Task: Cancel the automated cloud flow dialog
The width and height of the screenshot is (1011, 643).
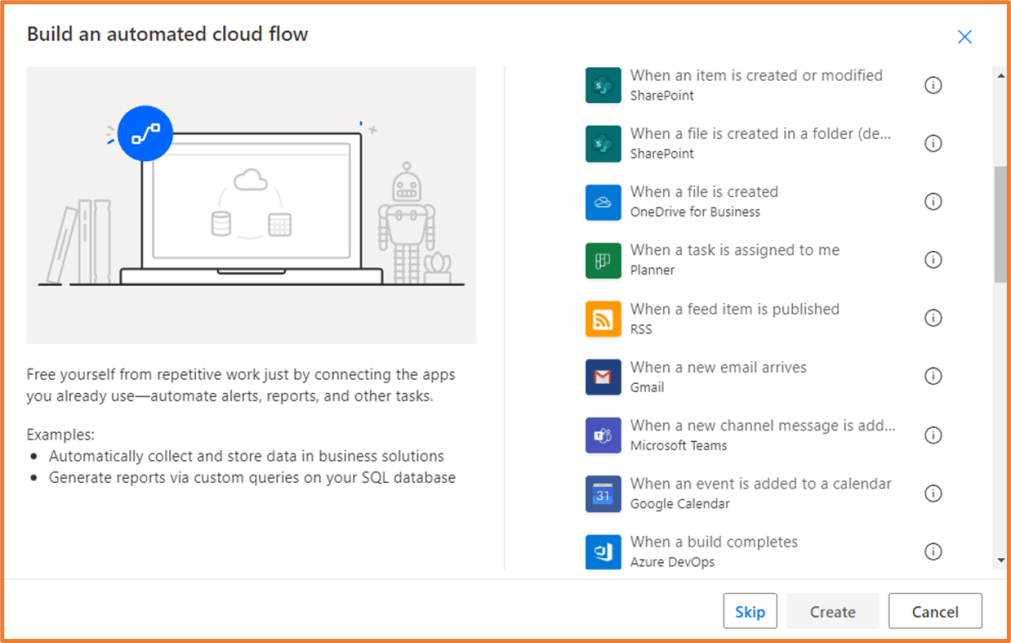Action: pos(935,611)
